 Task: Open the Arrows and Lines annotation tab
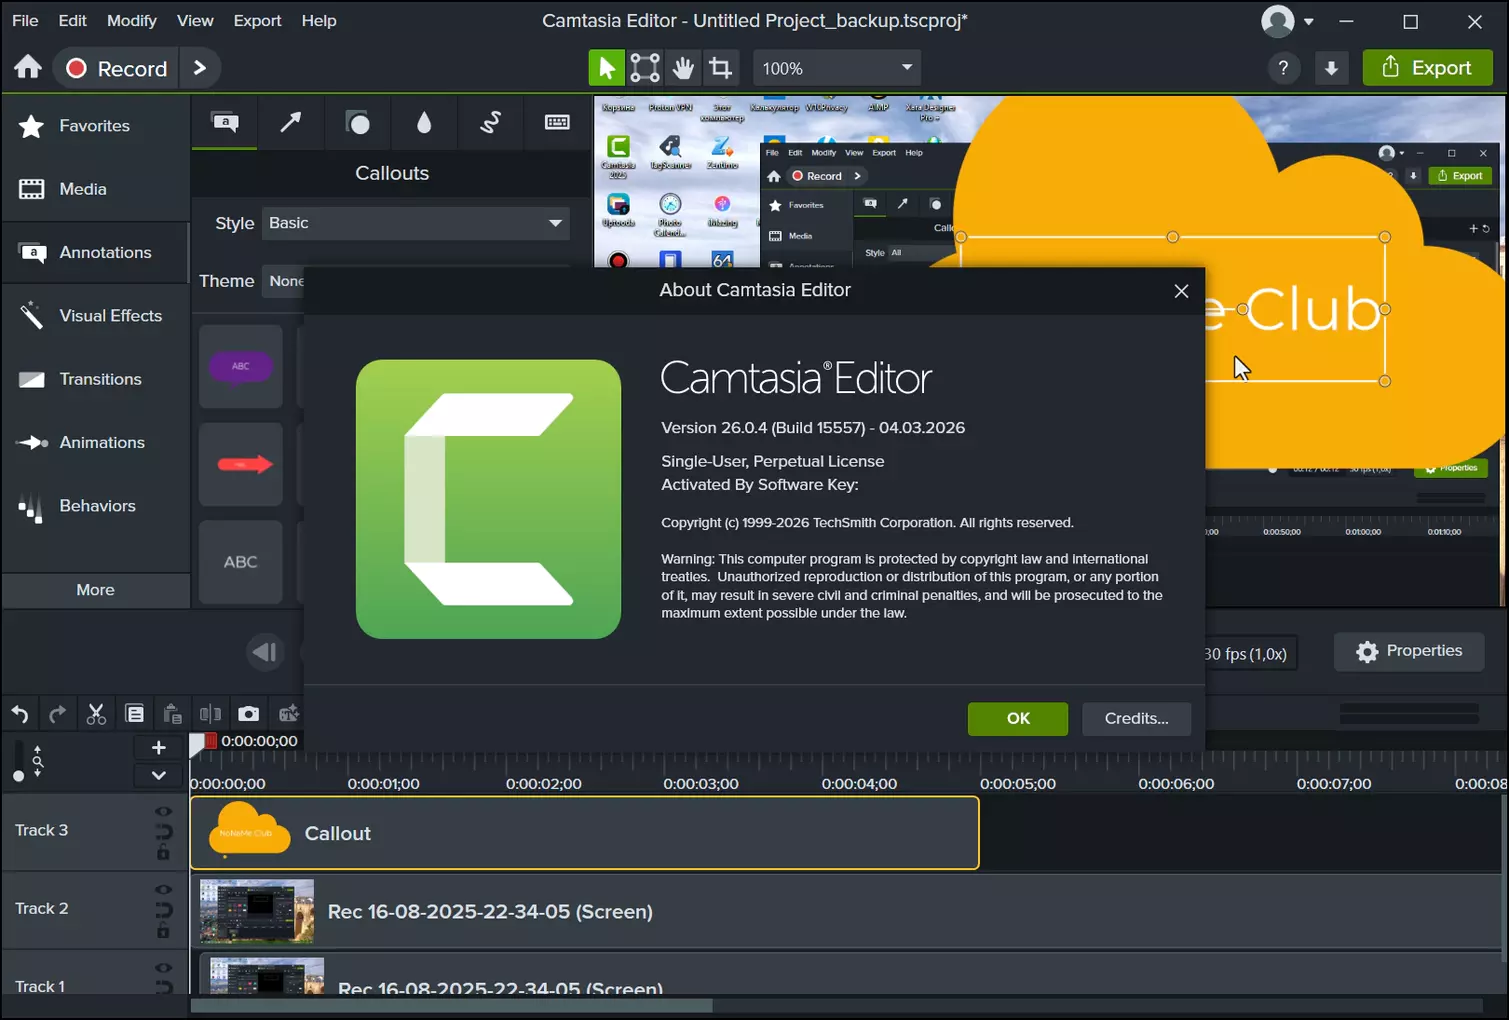point(291,122)
